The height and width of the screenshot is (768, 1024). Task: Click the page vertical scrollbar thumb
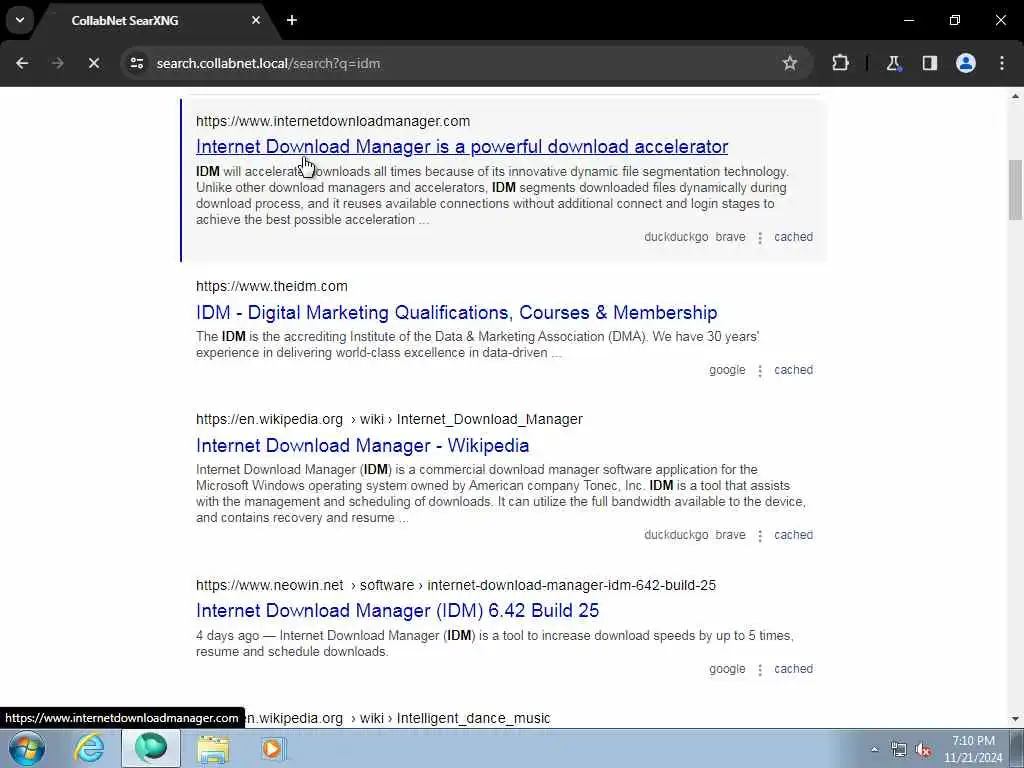(1015, 190)
